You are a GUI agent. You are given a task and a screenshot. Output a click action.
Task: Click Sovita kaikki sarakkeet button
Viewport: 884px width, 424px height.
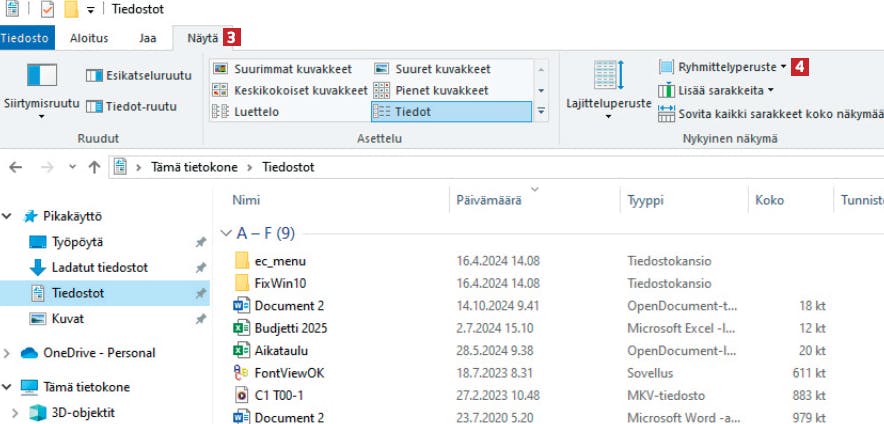[771, 114]
